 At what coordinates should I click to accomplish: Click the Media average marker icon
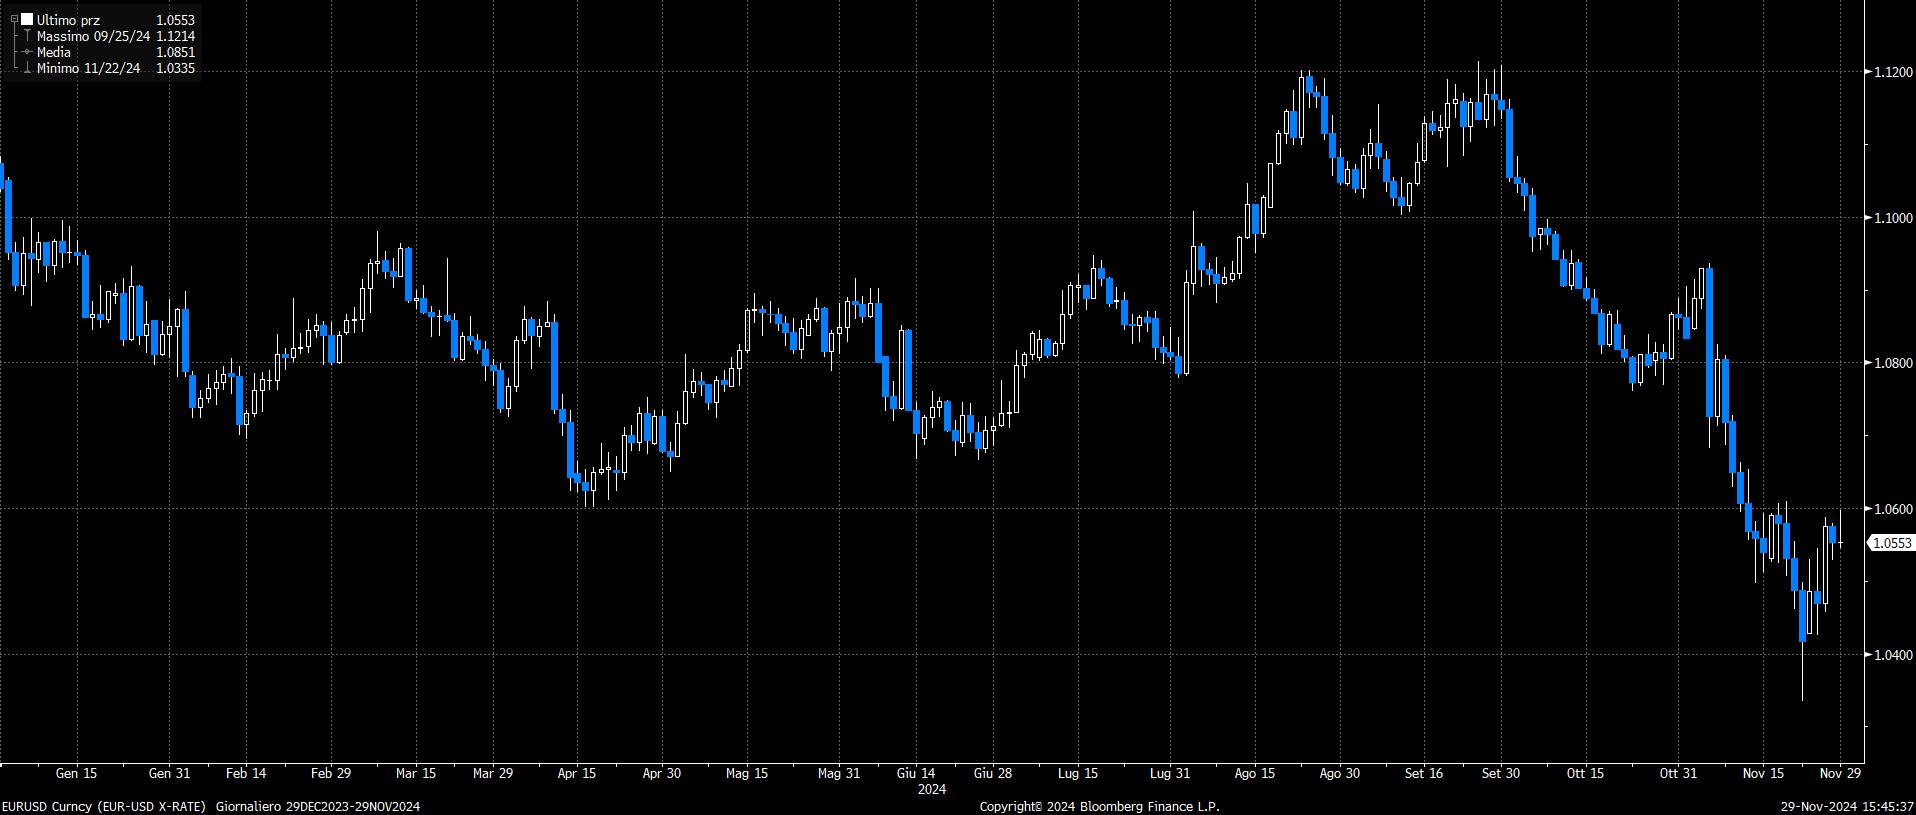[x=27, y=52]
